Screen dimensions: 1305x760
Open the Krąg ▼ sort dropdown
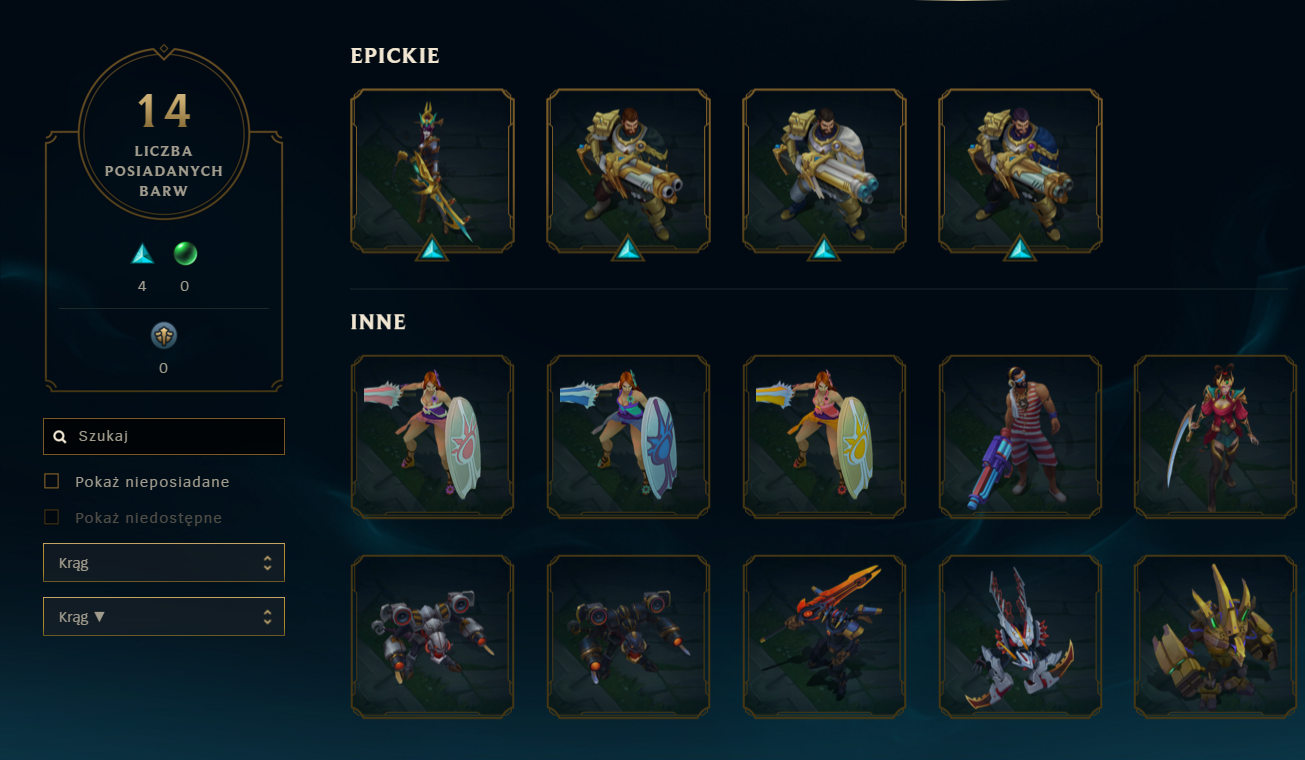click(x=164, y=616)
